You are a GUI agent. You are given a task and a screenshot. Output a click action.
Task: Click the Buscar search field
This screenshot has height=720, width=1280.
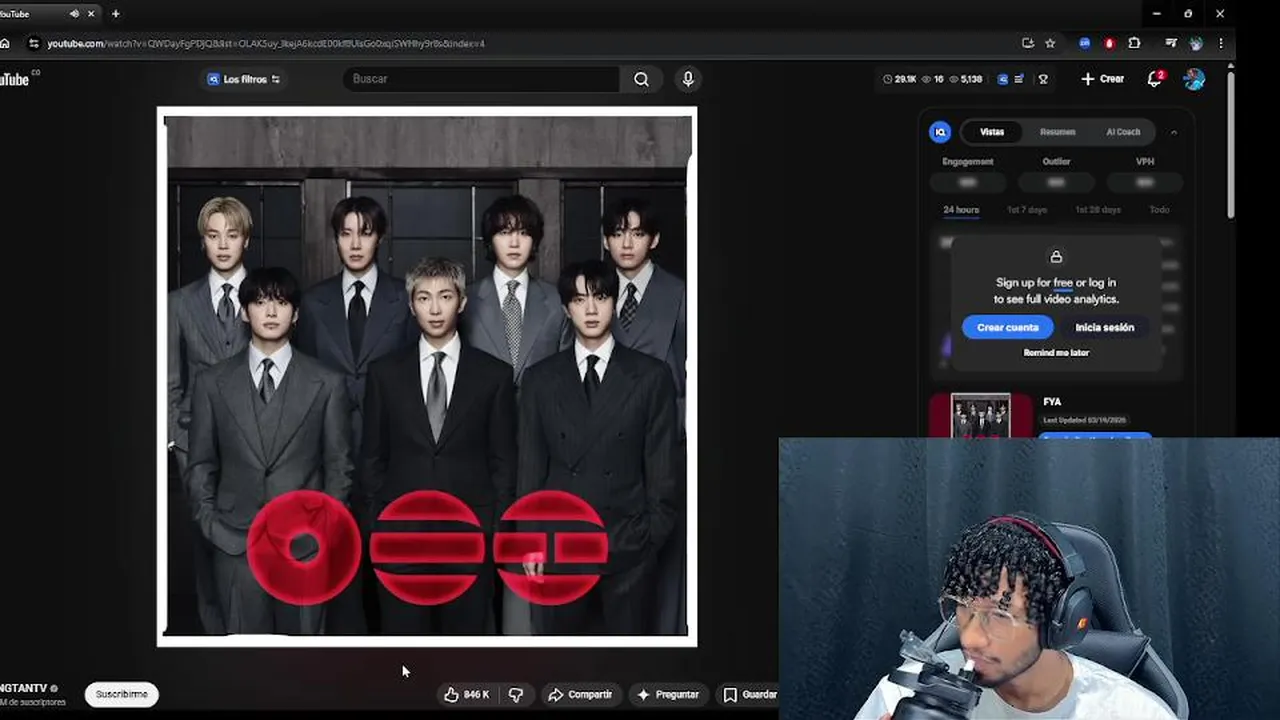click(x=481, y=79)
